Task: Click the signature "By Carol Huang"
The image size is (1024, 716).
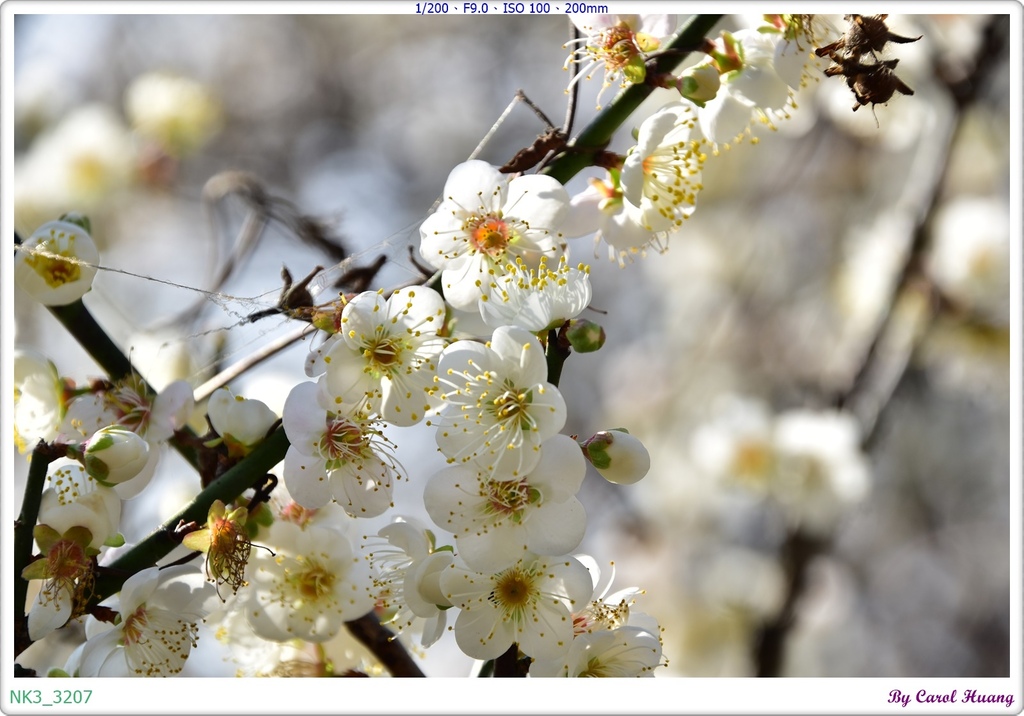Action: point(950,697)
